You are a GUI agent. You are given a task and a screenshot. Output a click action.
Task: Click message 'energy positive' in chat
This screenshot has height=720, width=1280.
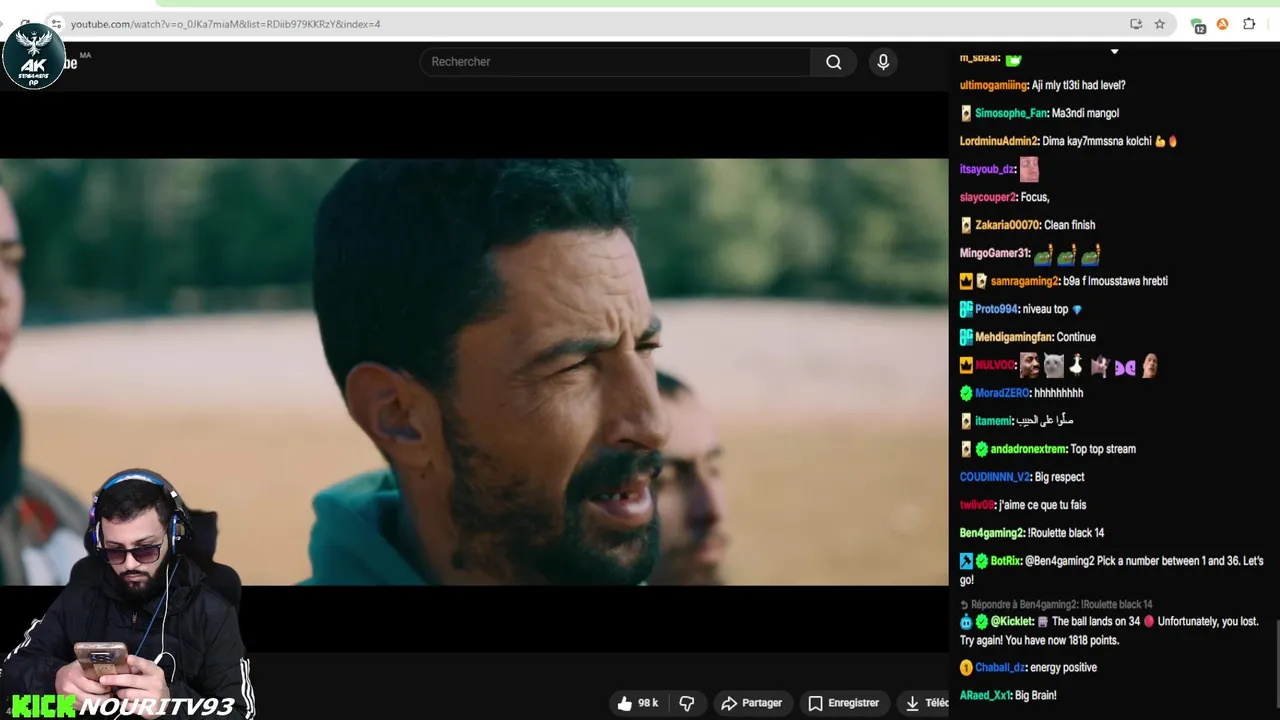(1063, 667)
